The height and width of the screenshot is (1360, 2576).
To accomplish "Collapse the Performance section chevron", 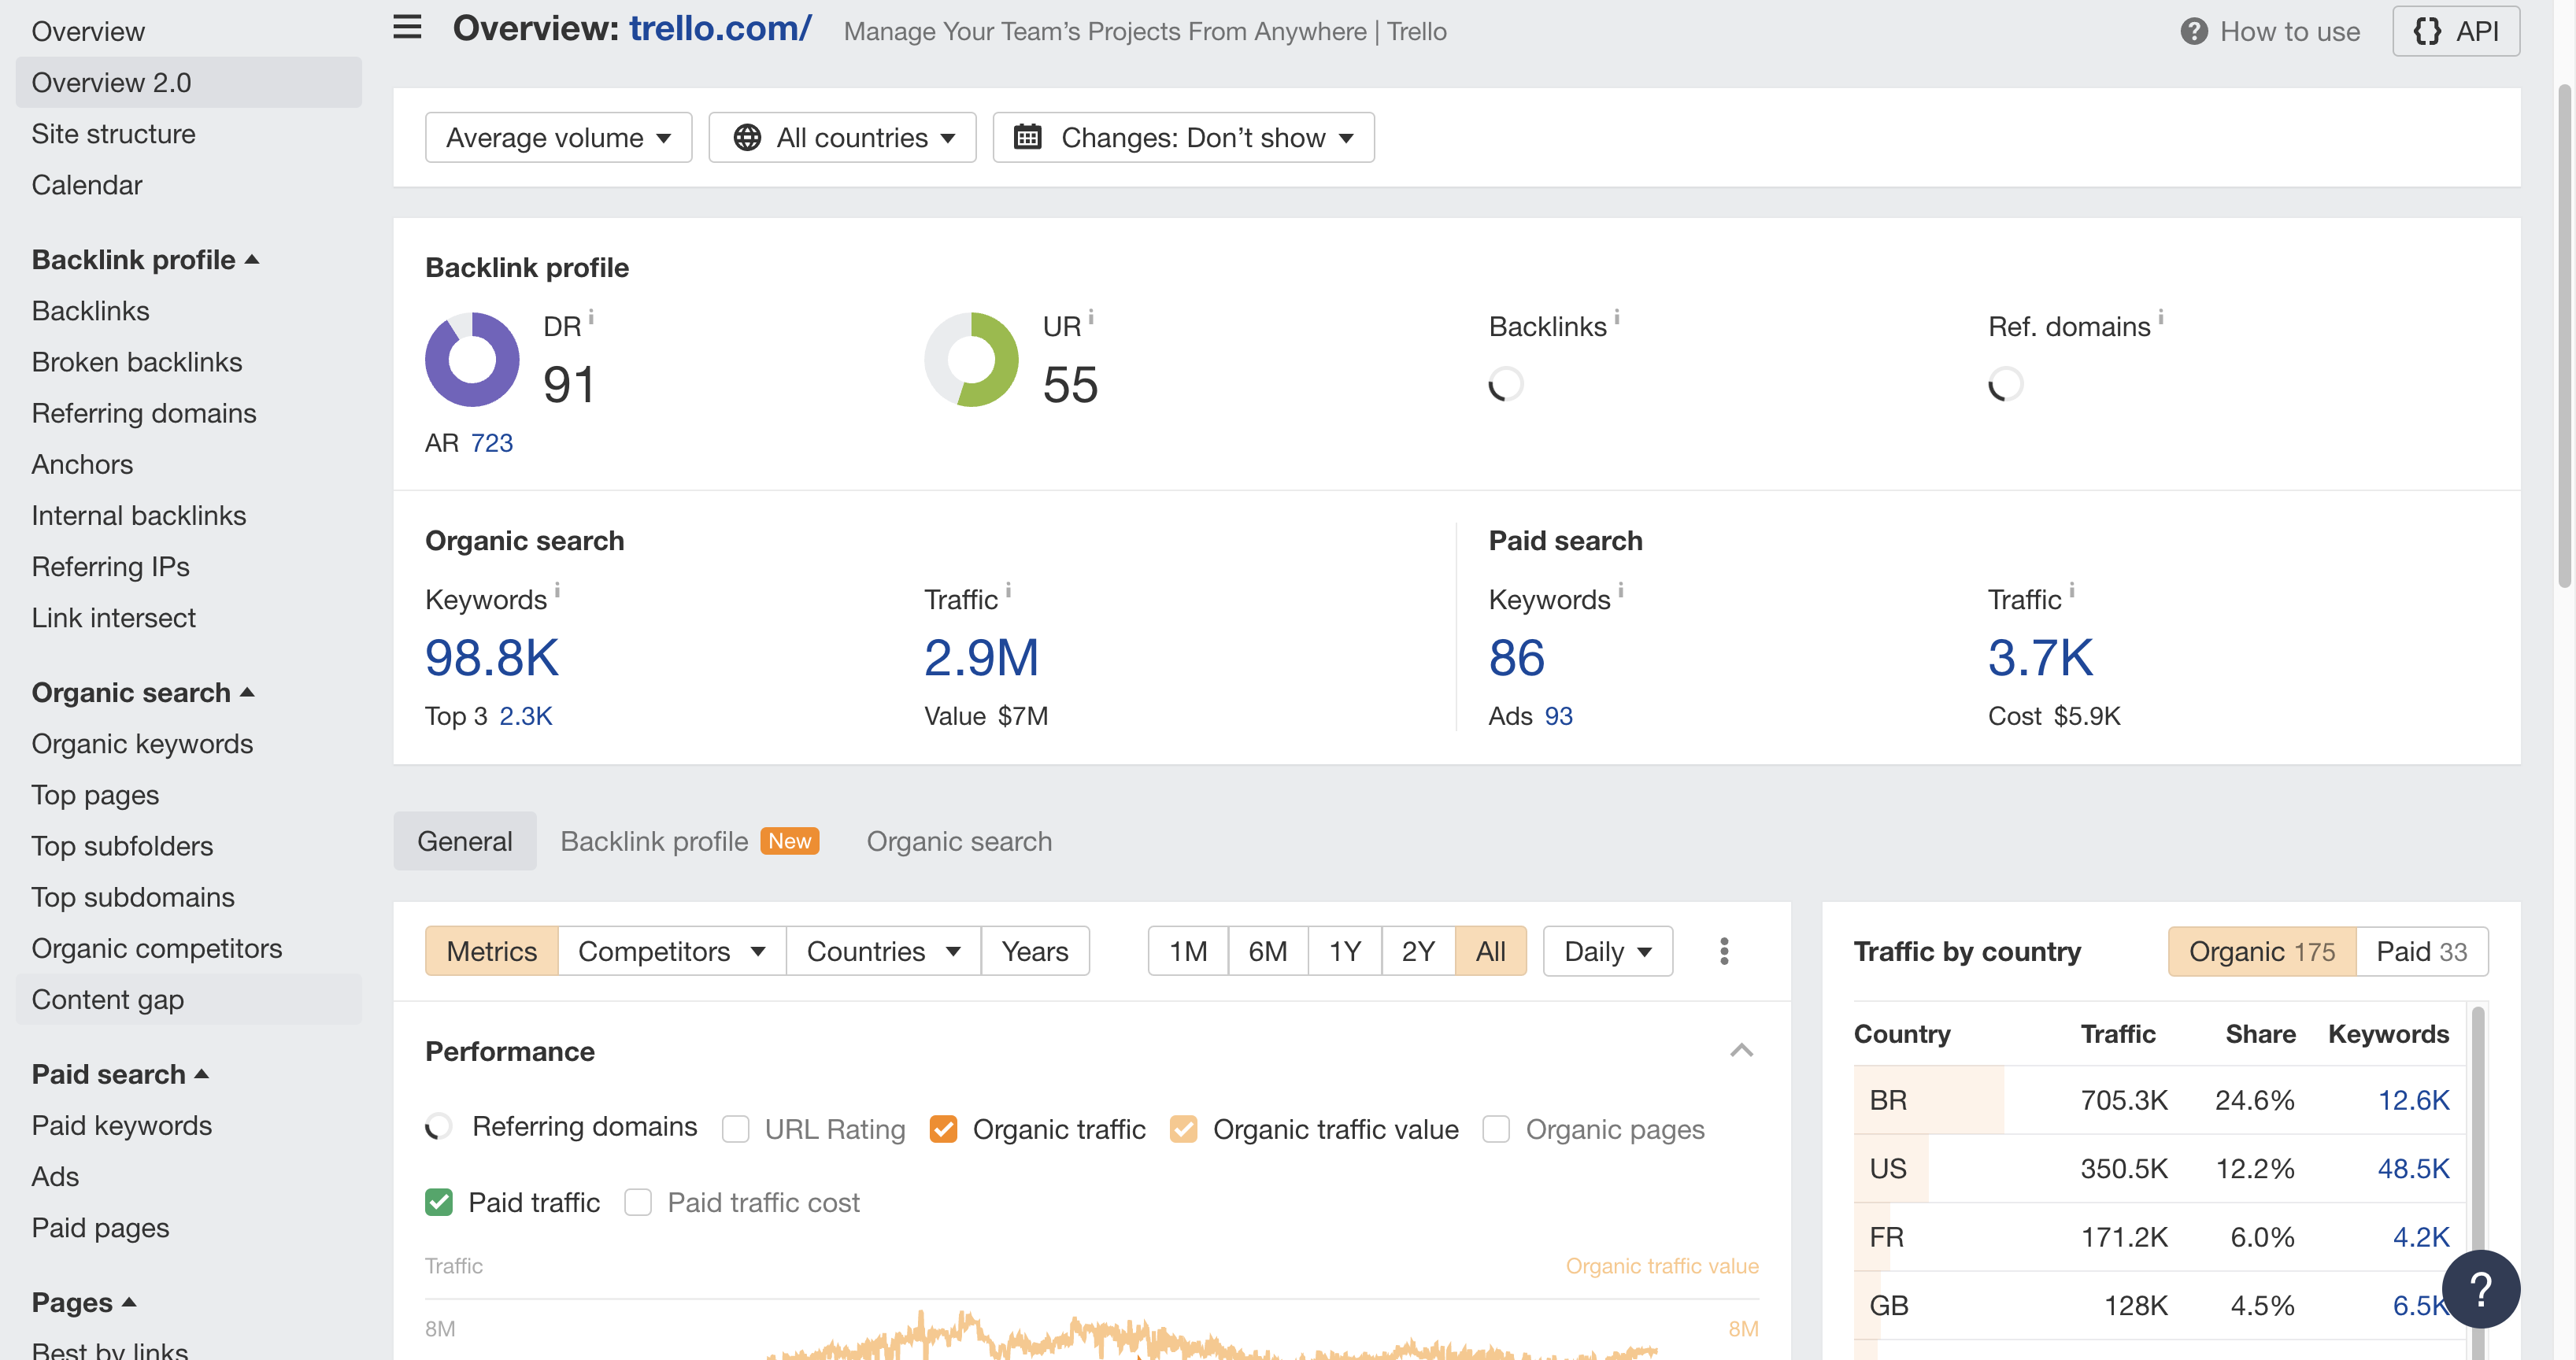I will [x=1741, y=1050].
